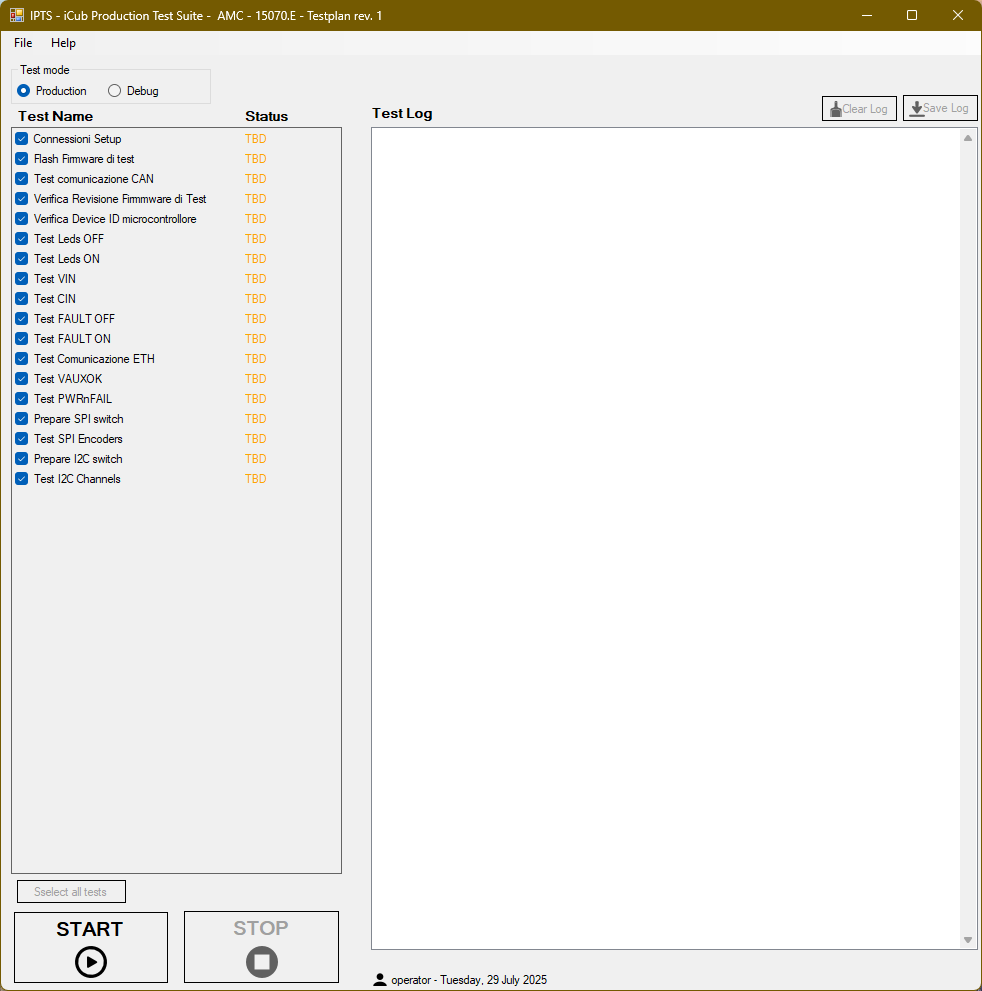Click the IPTS application icon in title bar
Image resolution: width=982 pixels, height=991 pixels.
[16, 15]
